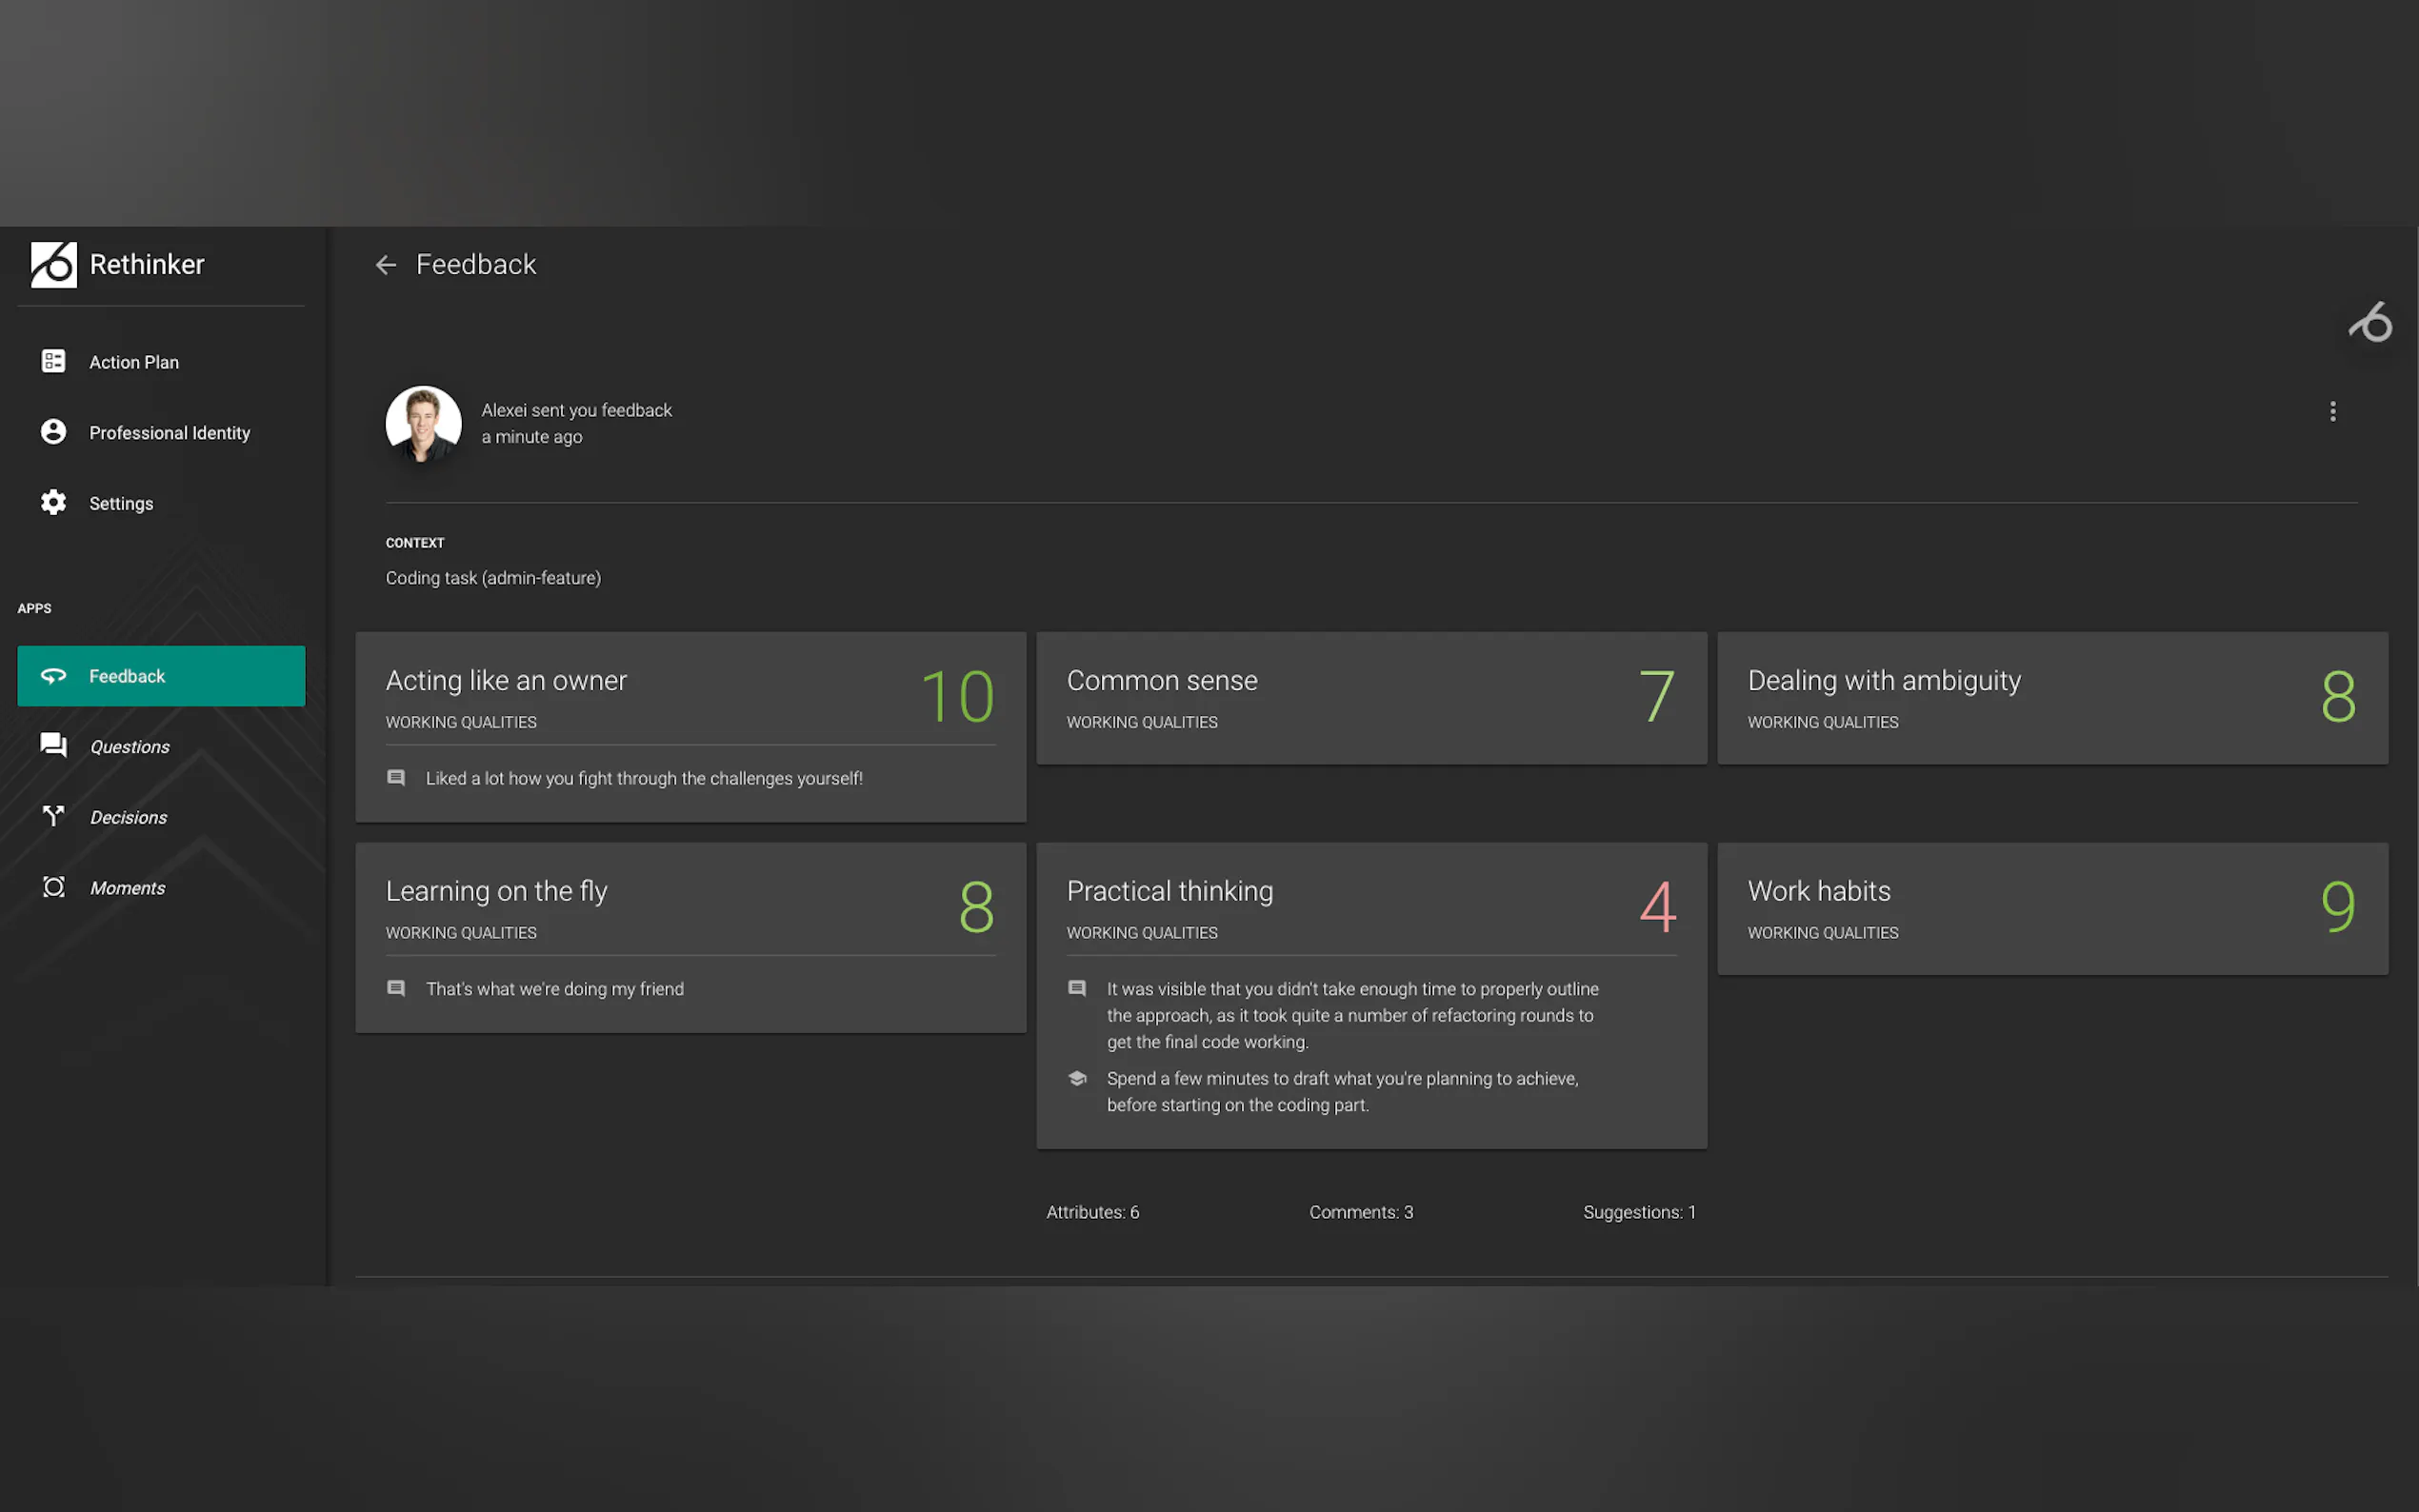Viewport: 2419px width, 1512px height.
Task: Select the Common sense attribute card
Action: (x=1370, y=698)
